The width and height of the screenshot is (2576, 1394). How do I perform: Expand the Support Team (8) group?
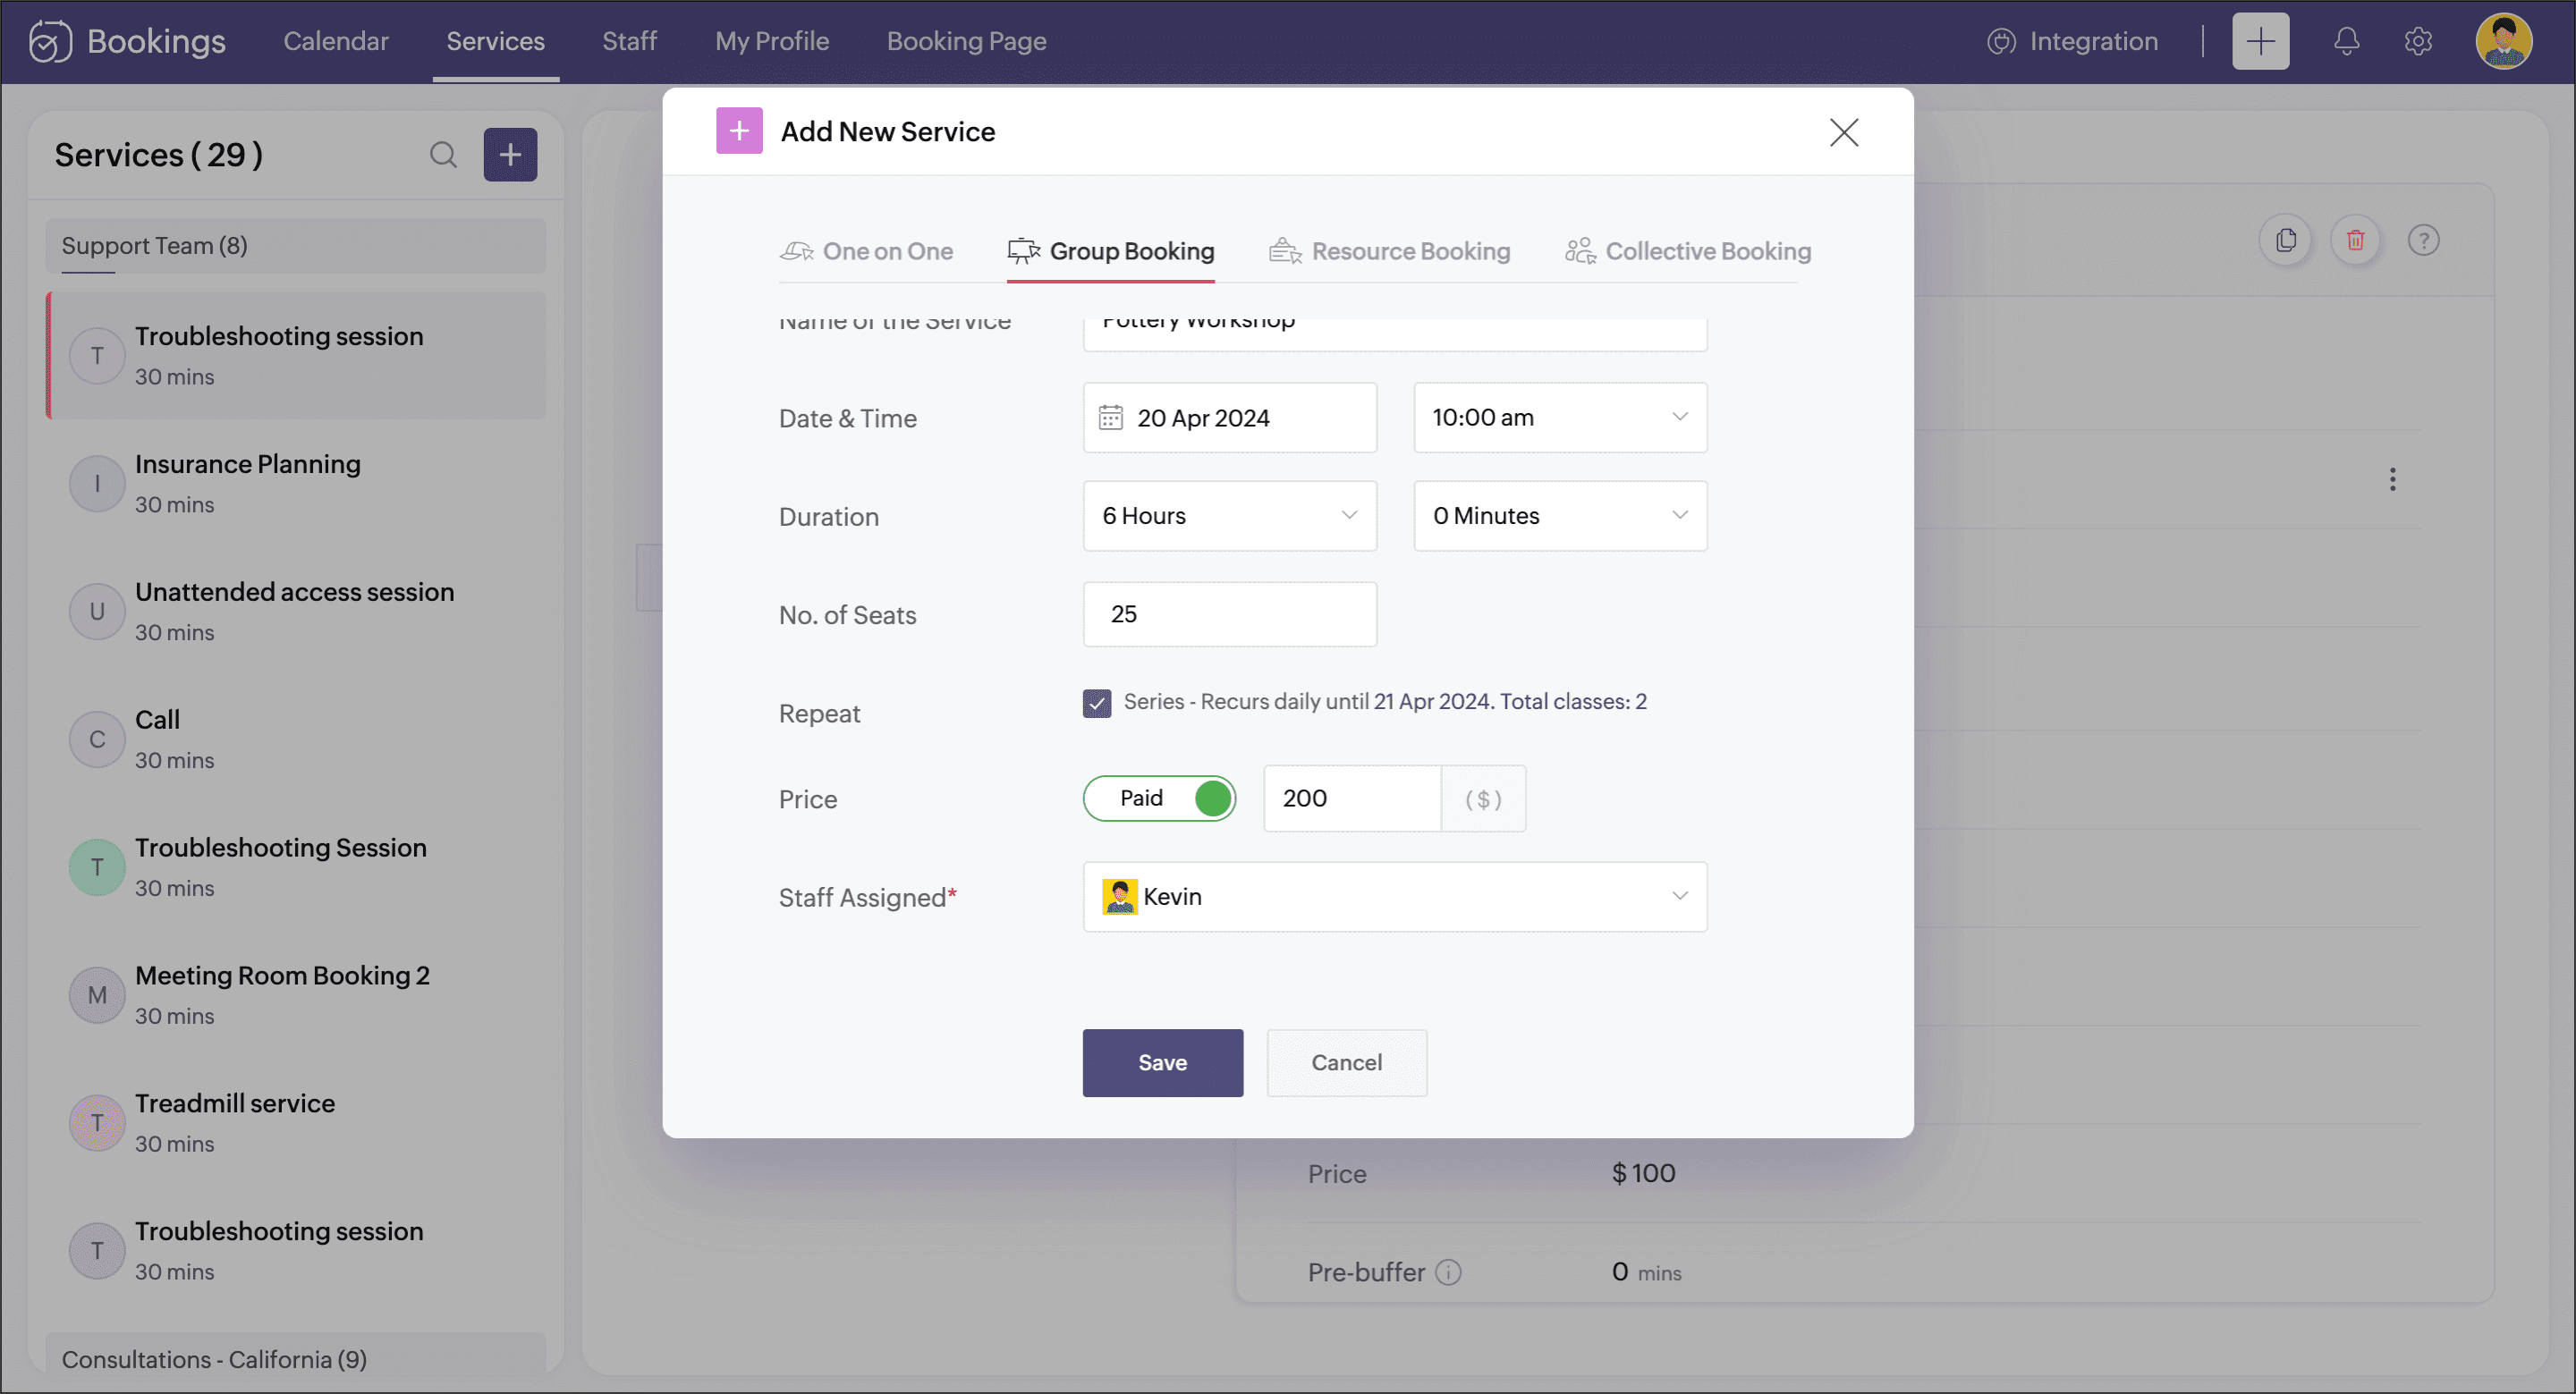coord(295,245)
